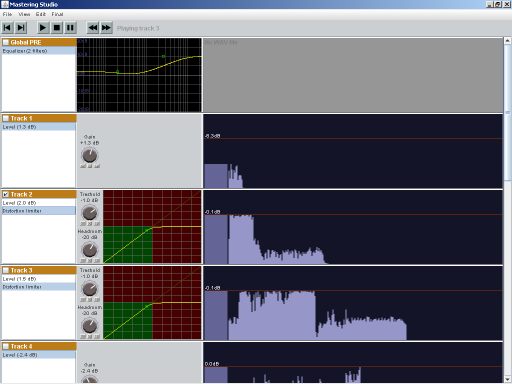Stop playback with the square Stop button

point(57,28)
